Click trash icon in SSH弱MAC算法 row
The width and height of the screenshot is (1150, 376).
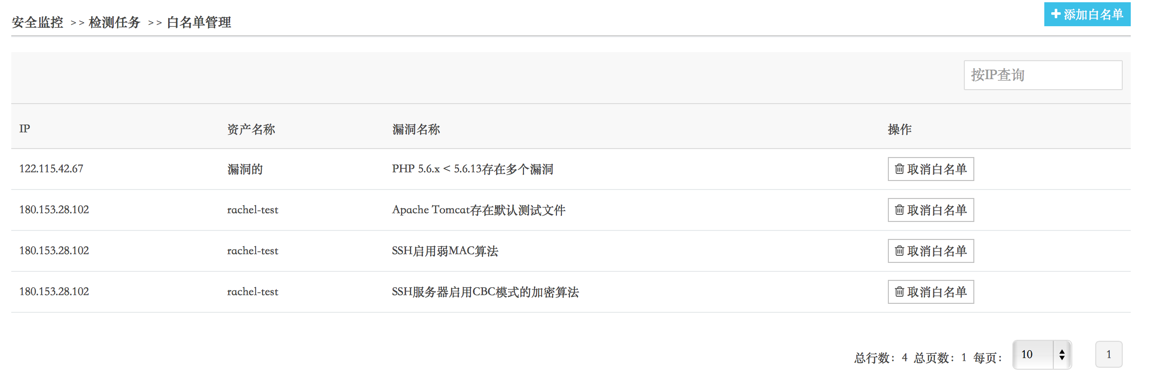pyautogui.click(x=899, y=251)
